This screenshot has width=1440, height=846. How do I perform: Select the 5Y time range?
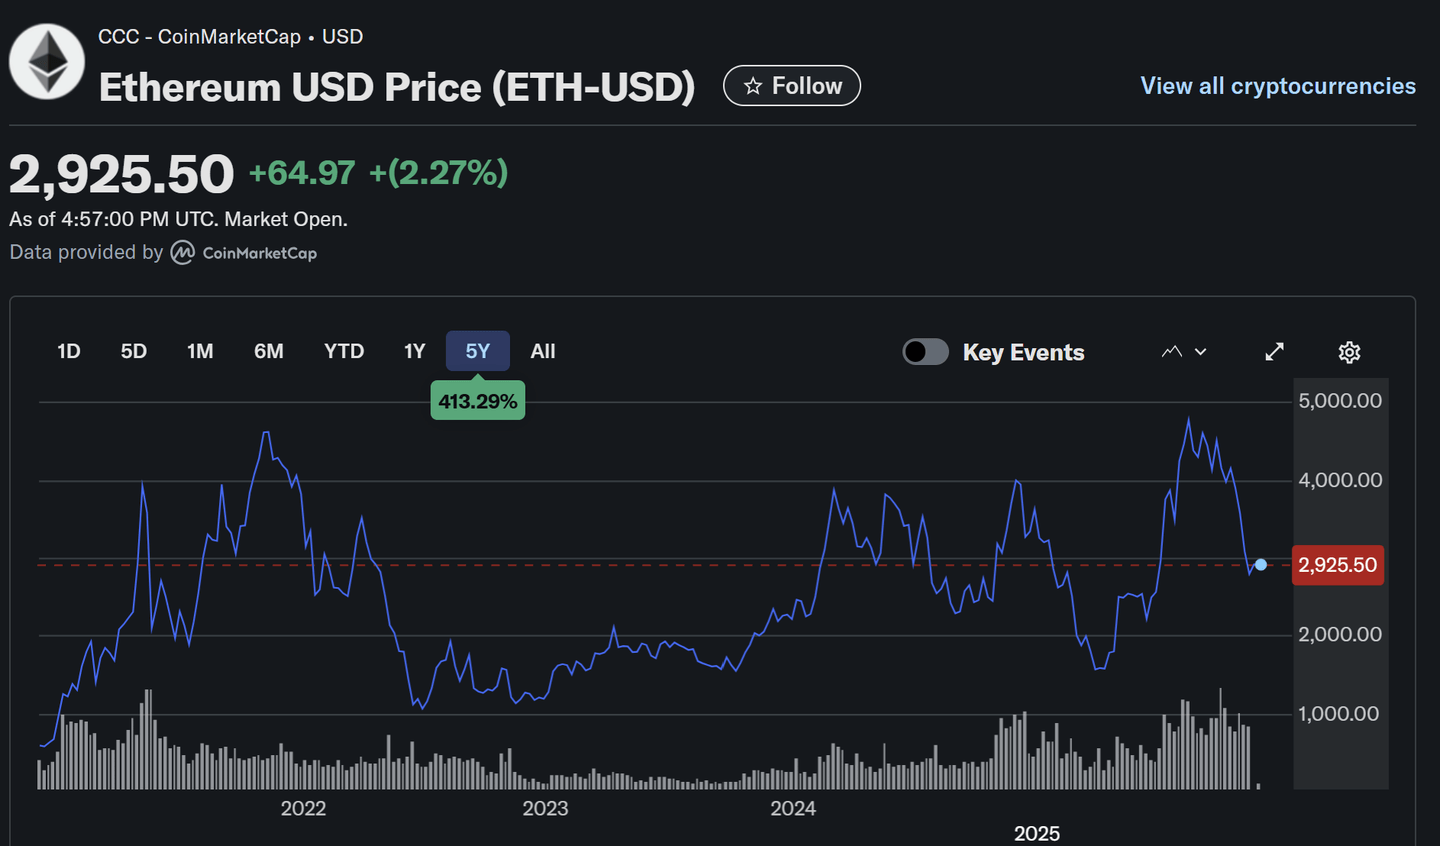pyautogui.click(x=478, y=351)
